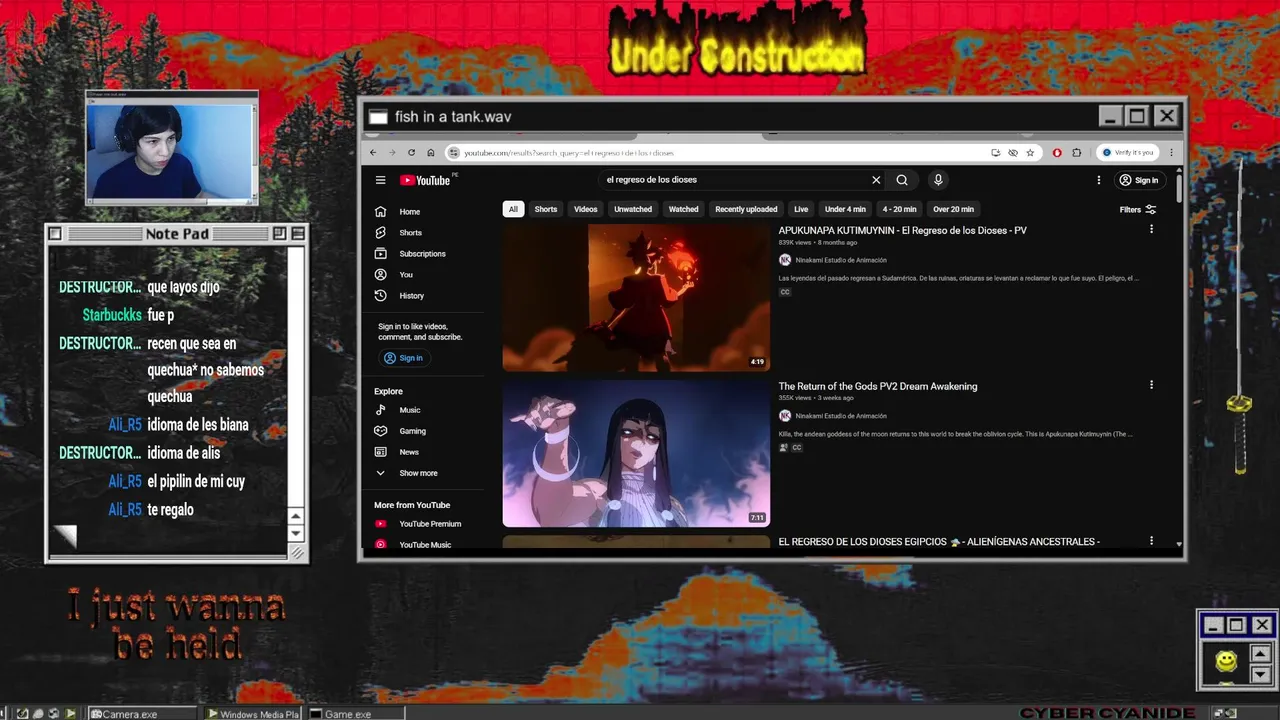This screenshot has height=720, width=1280.
Task: Open the extensions puzzle icon
Action: (x=1076, y=153)
